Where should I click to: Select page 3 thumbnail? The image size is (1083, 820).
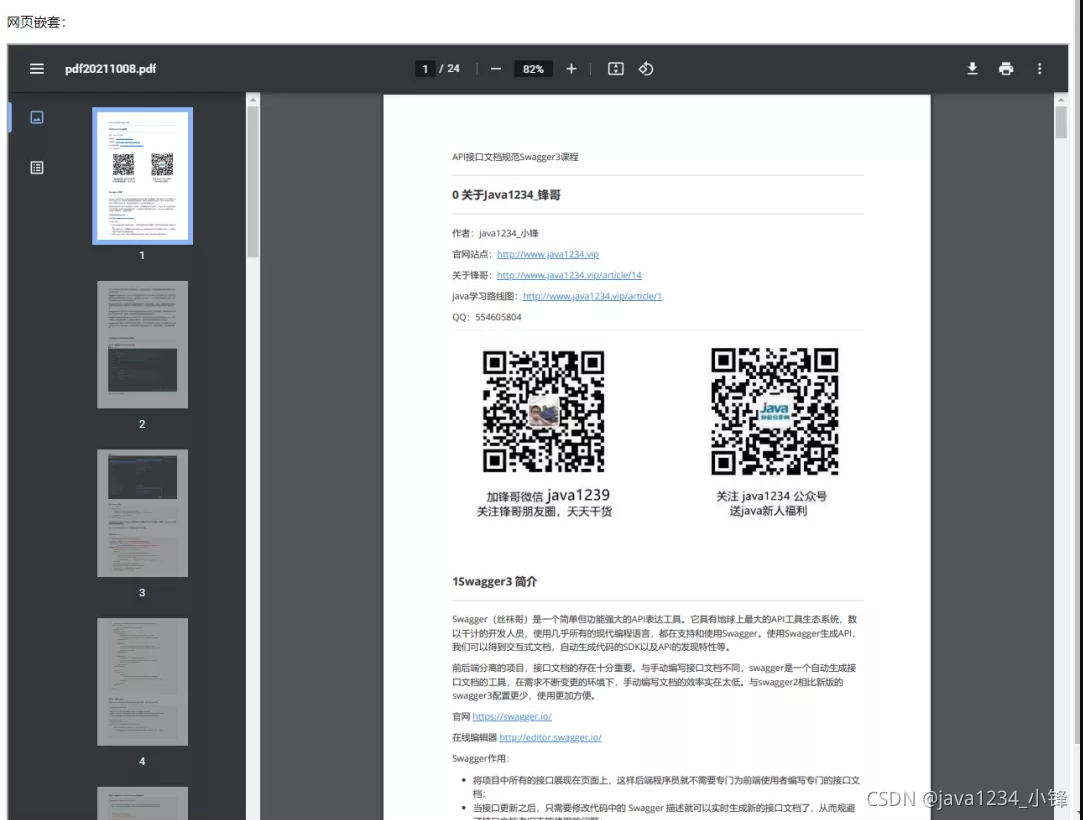[x=142, y=513]
